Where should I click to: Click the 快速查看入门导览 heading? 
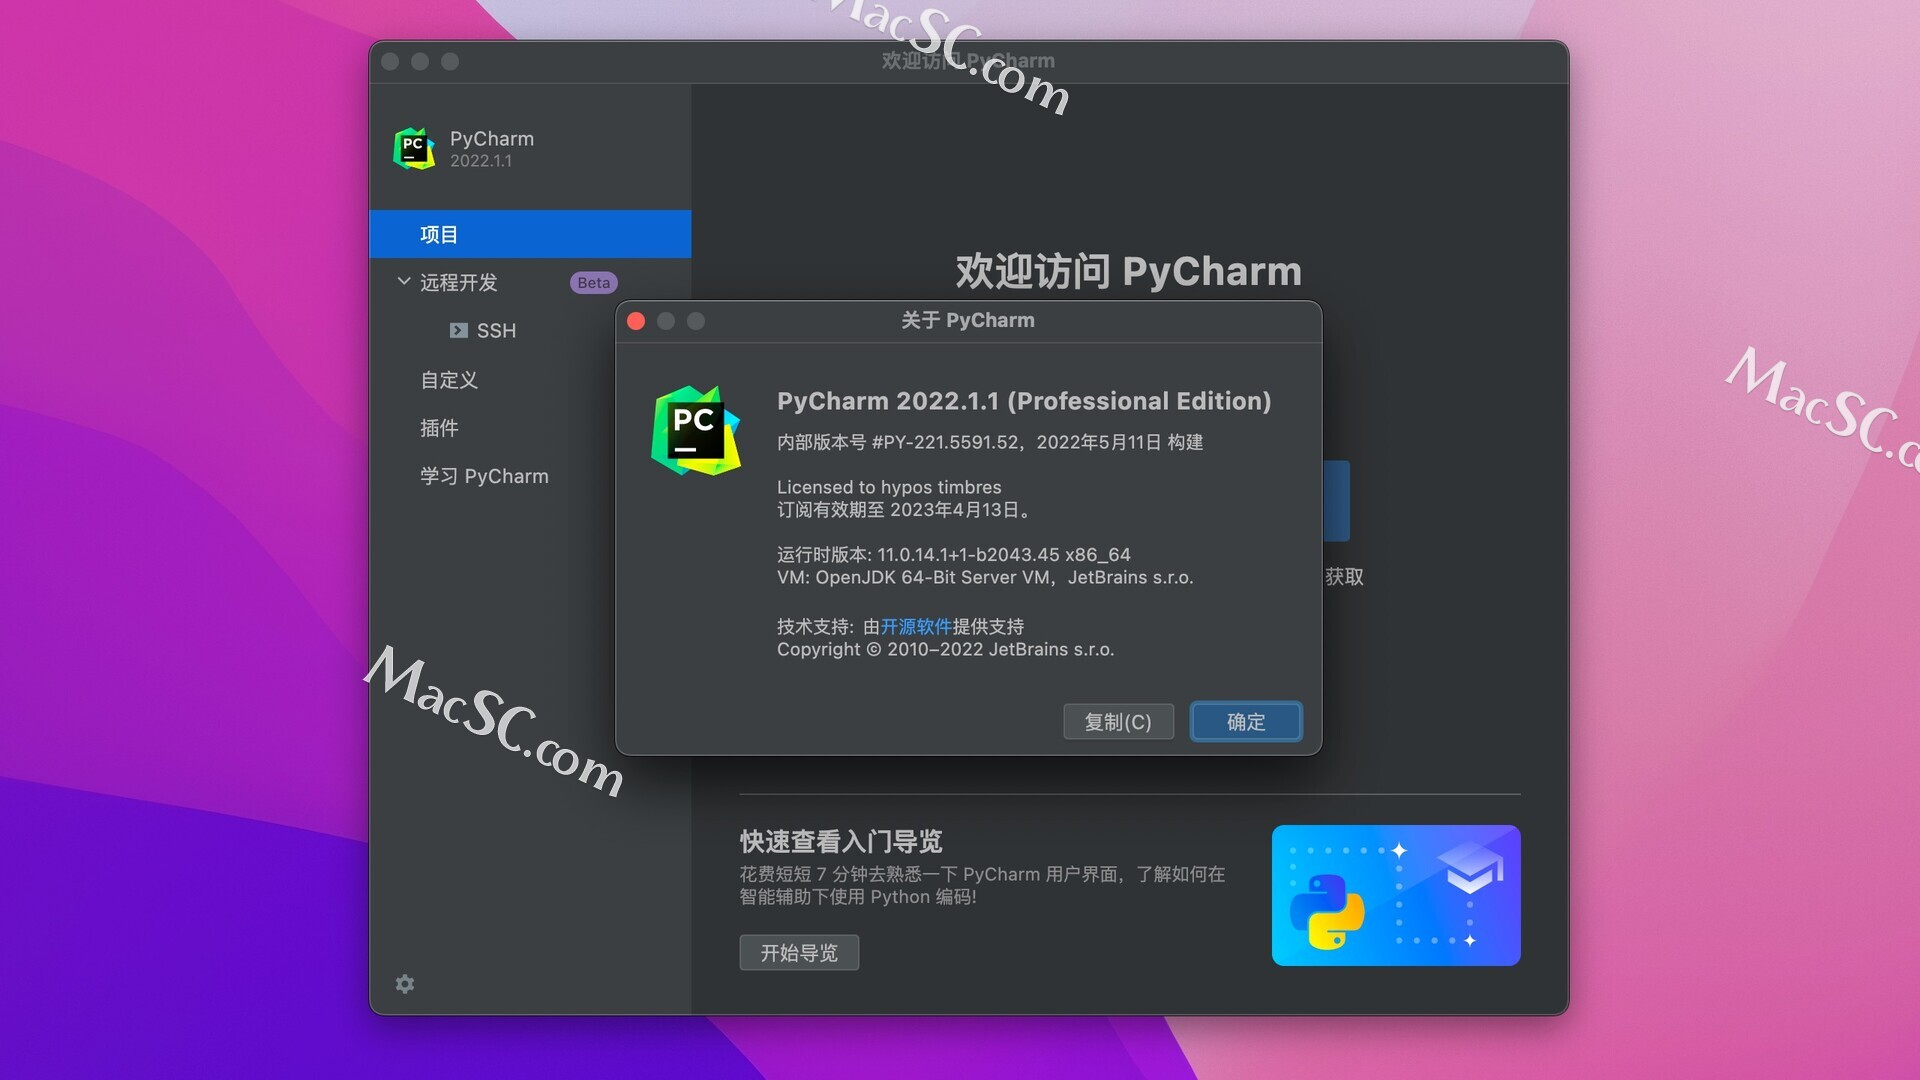[x=841, y=842]
